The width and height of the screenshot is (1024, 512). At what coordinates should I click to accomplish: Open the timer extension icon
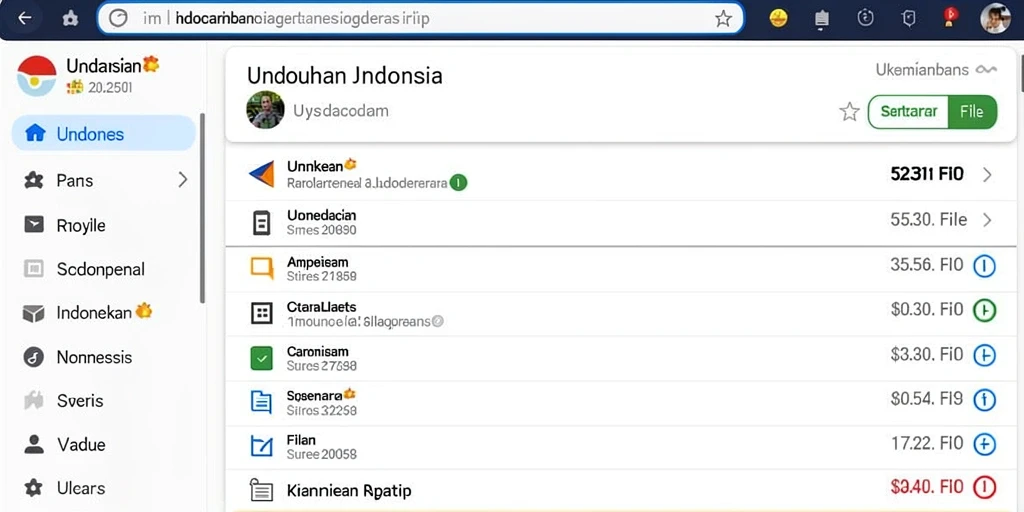865,18
